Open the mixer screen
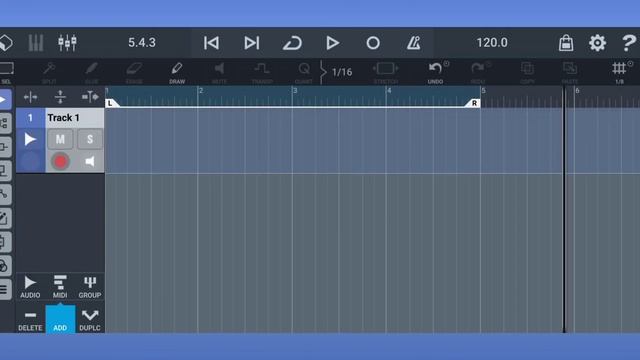 click(x=67, y=43)
